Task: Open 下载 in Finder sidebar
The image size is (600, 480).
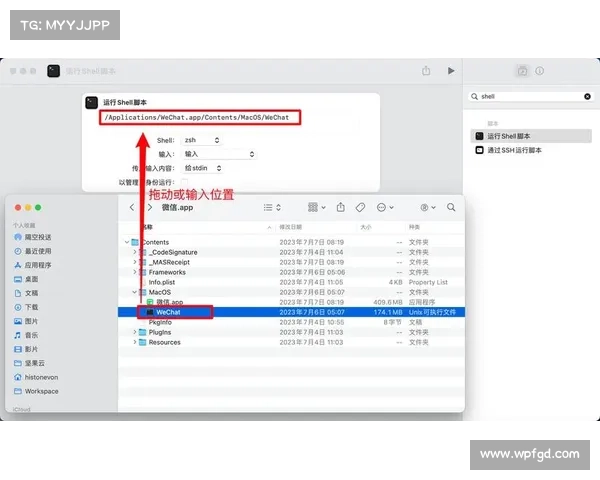Action: 32,307
